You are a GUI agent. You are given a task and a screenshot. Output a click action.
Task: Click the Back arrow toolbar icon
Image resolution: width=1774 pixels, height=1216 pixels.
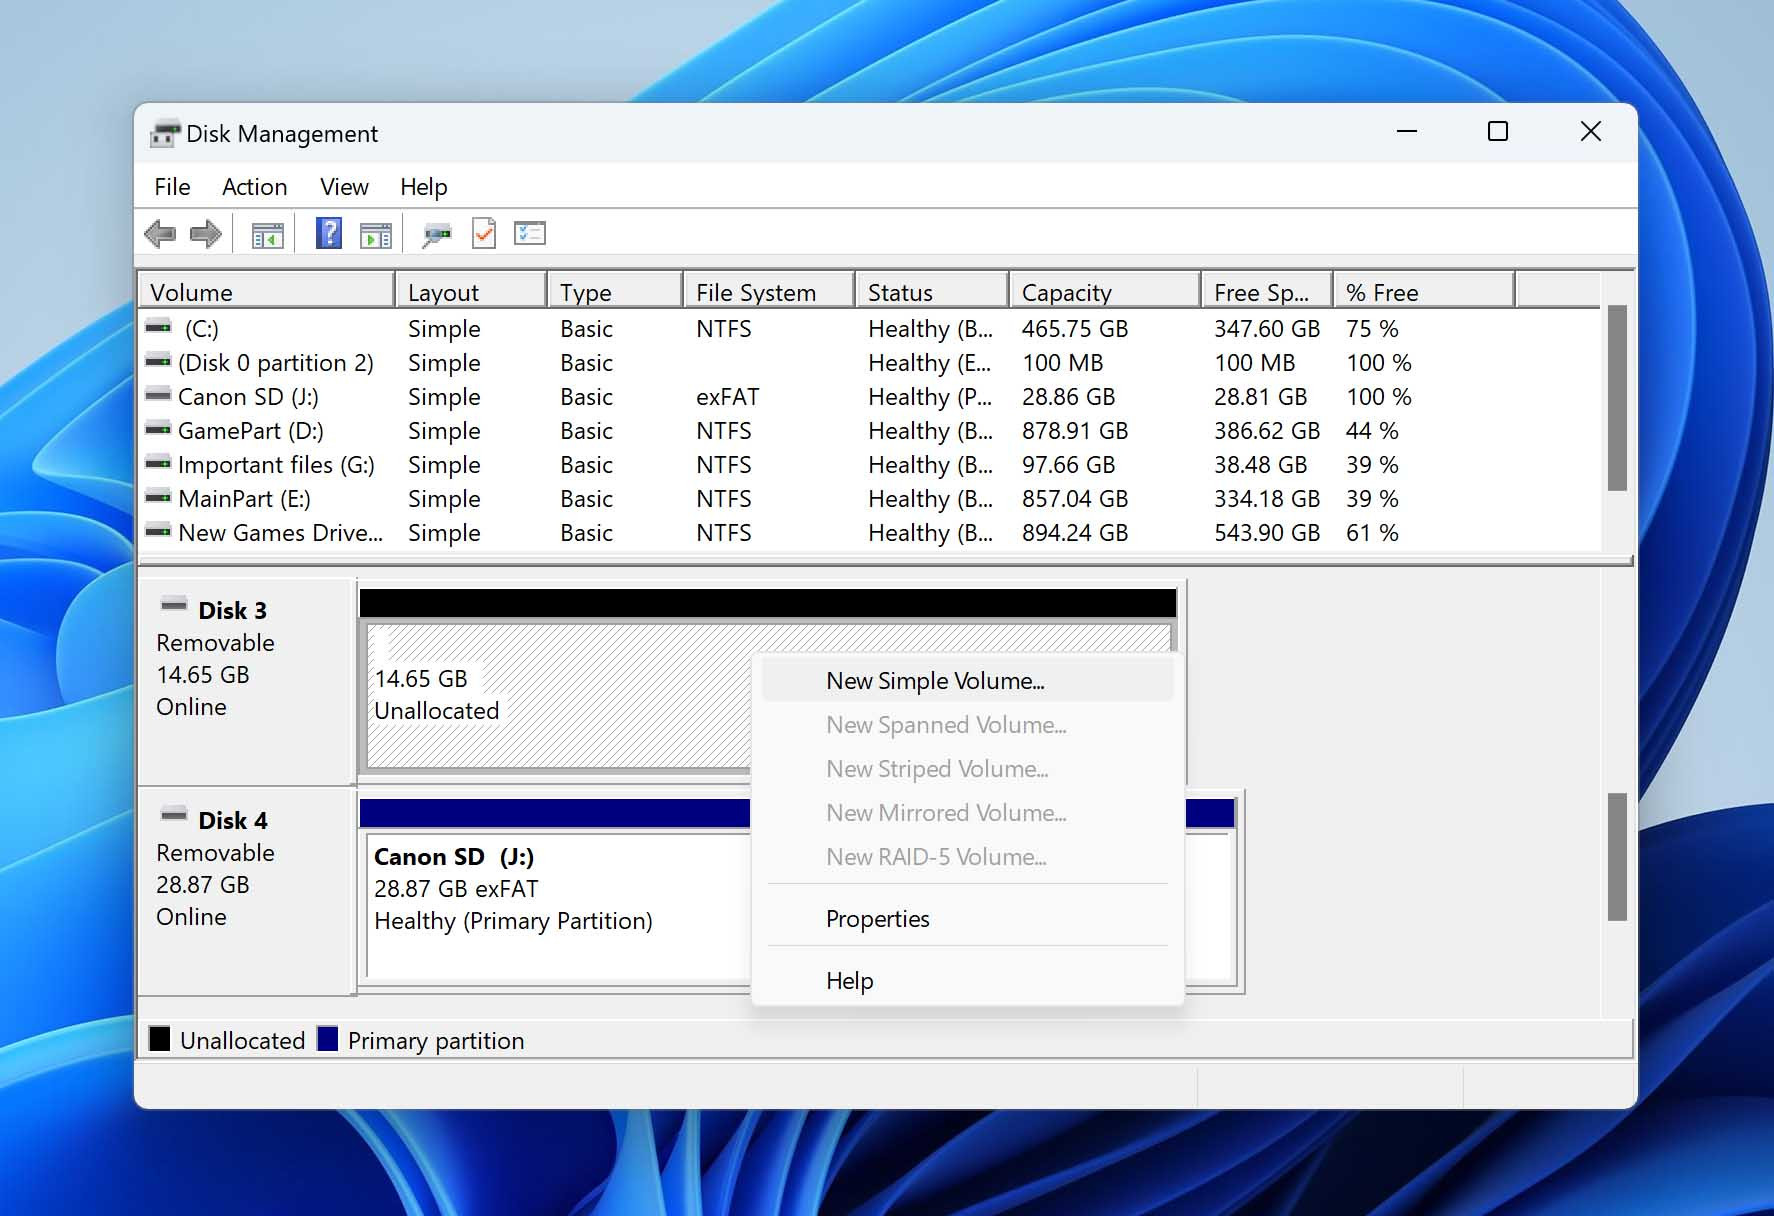click(x=160, y=235)
